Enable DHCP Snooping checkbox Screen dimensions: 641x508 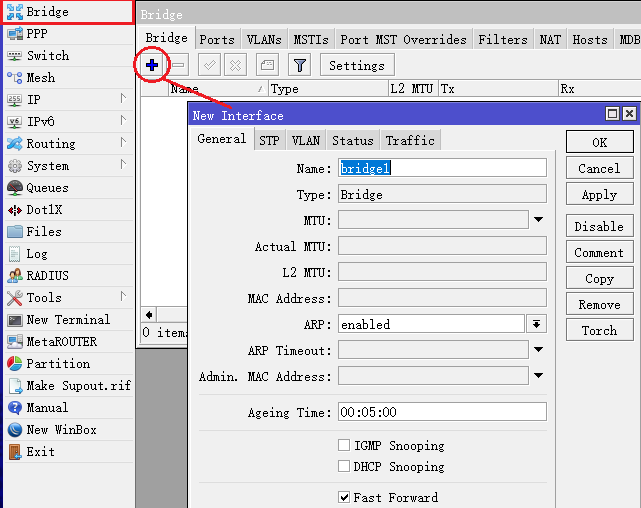pyautogui.click(x=345, y=467)
